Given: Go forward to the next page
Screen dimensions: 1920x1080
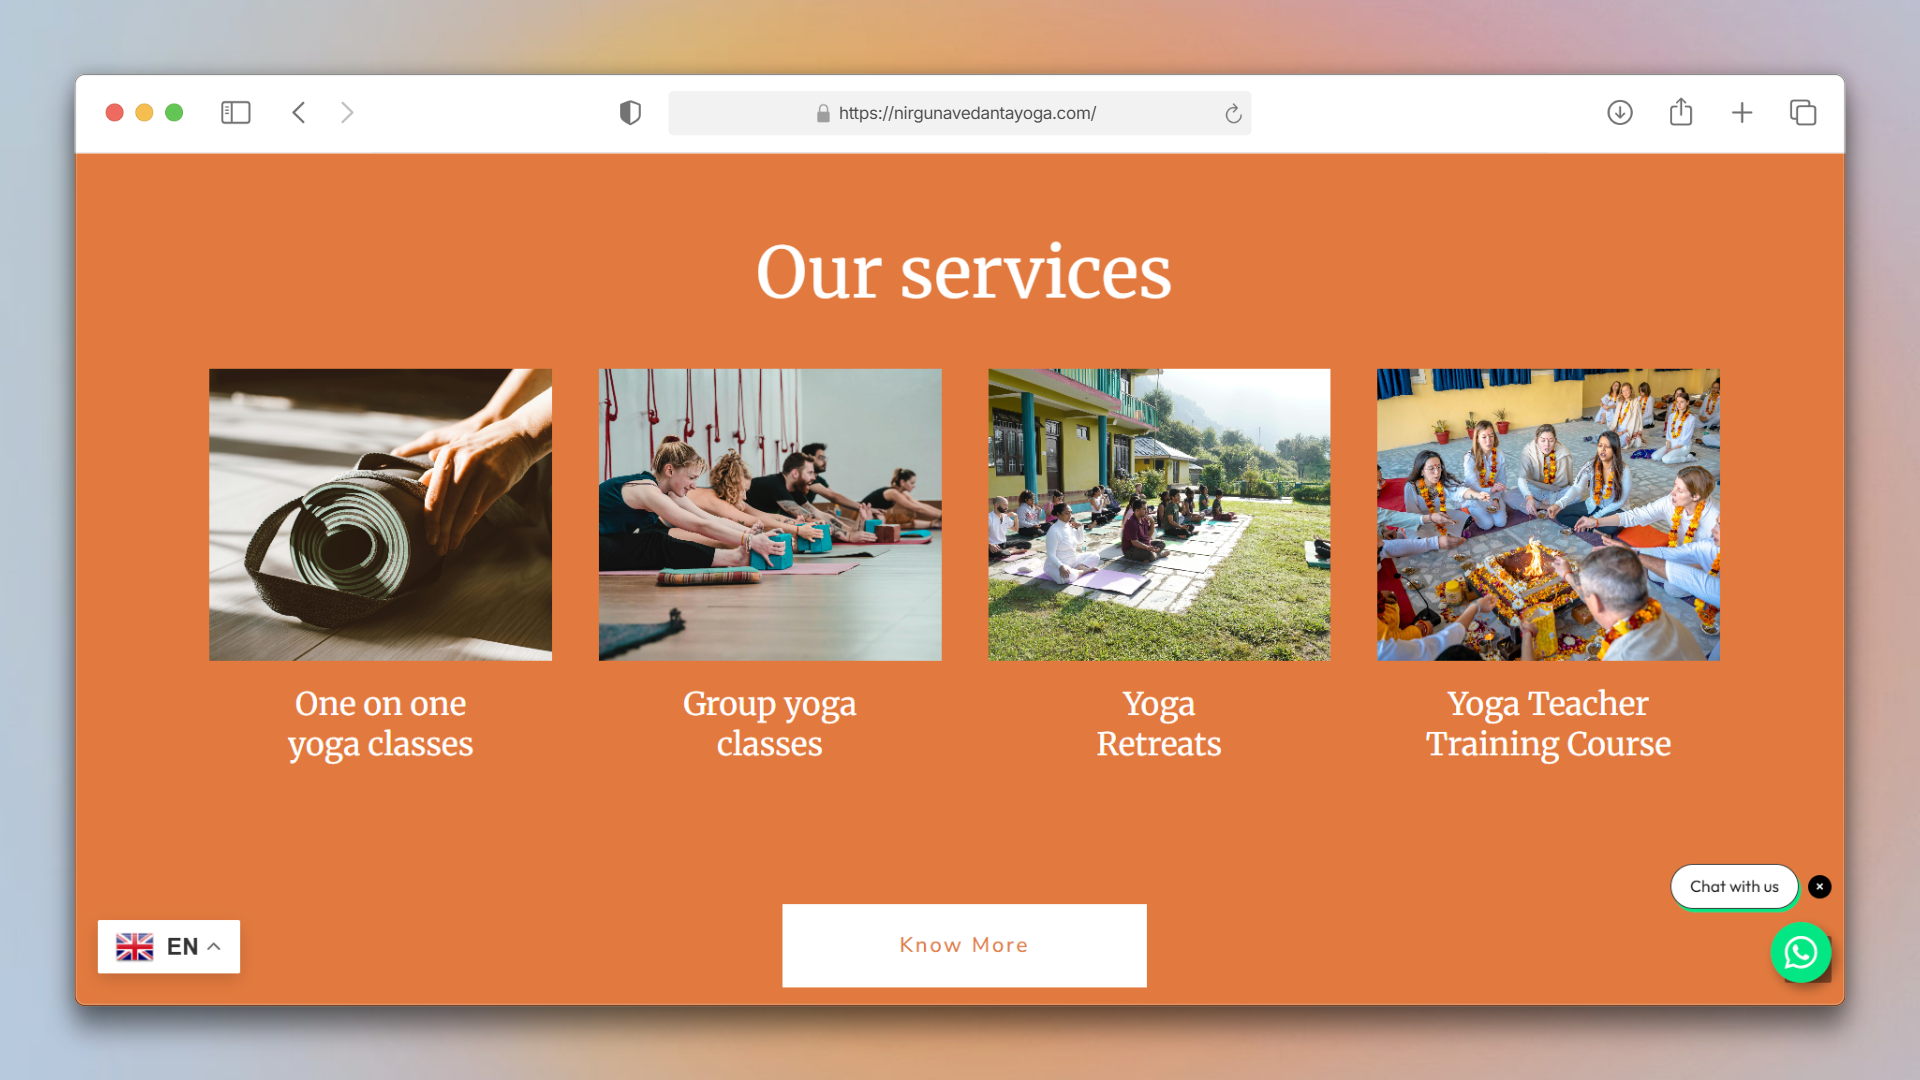Looking at the screenshot, I should point(347,113).
